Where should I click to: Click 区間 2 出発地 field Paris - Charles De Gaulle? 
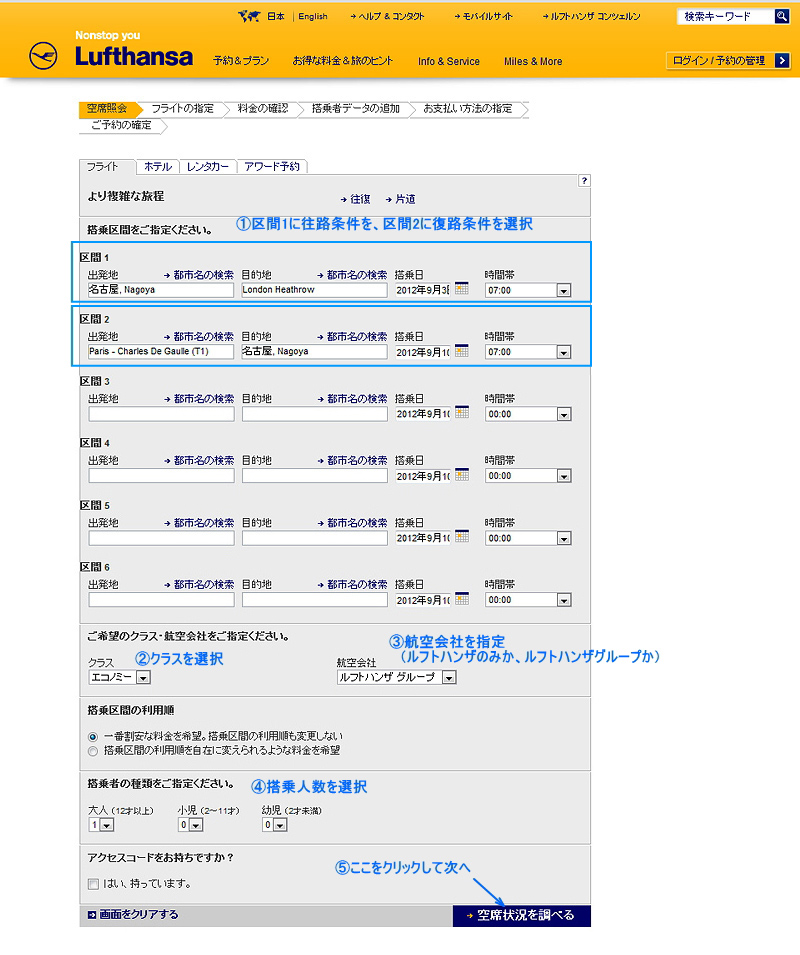(x=161, y=351)
